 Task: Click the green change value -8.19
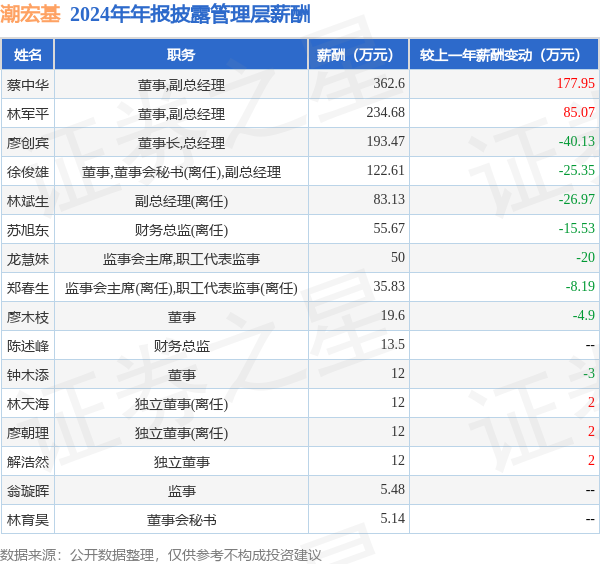580,286
